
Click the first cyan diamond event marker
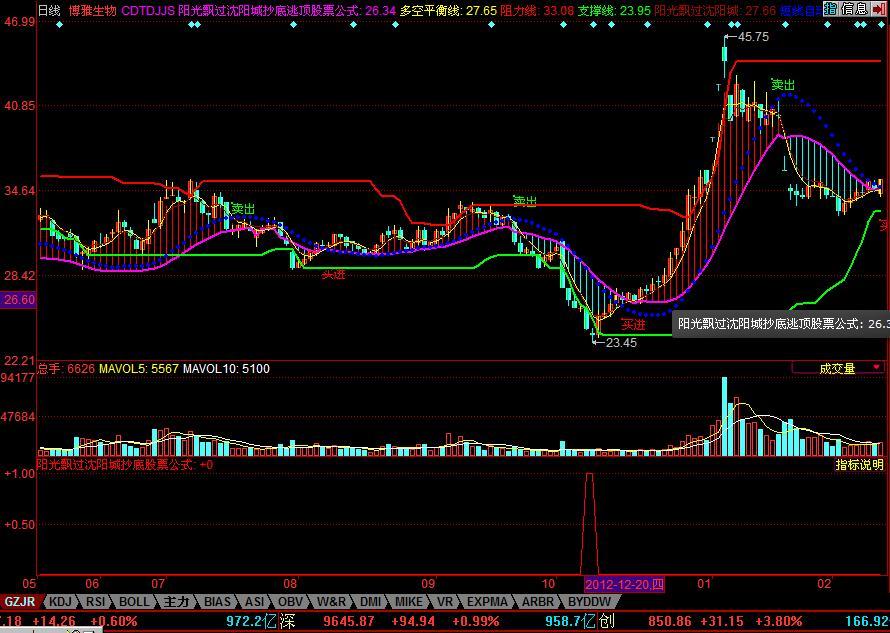pyautogui.click(x=59, y=24)
